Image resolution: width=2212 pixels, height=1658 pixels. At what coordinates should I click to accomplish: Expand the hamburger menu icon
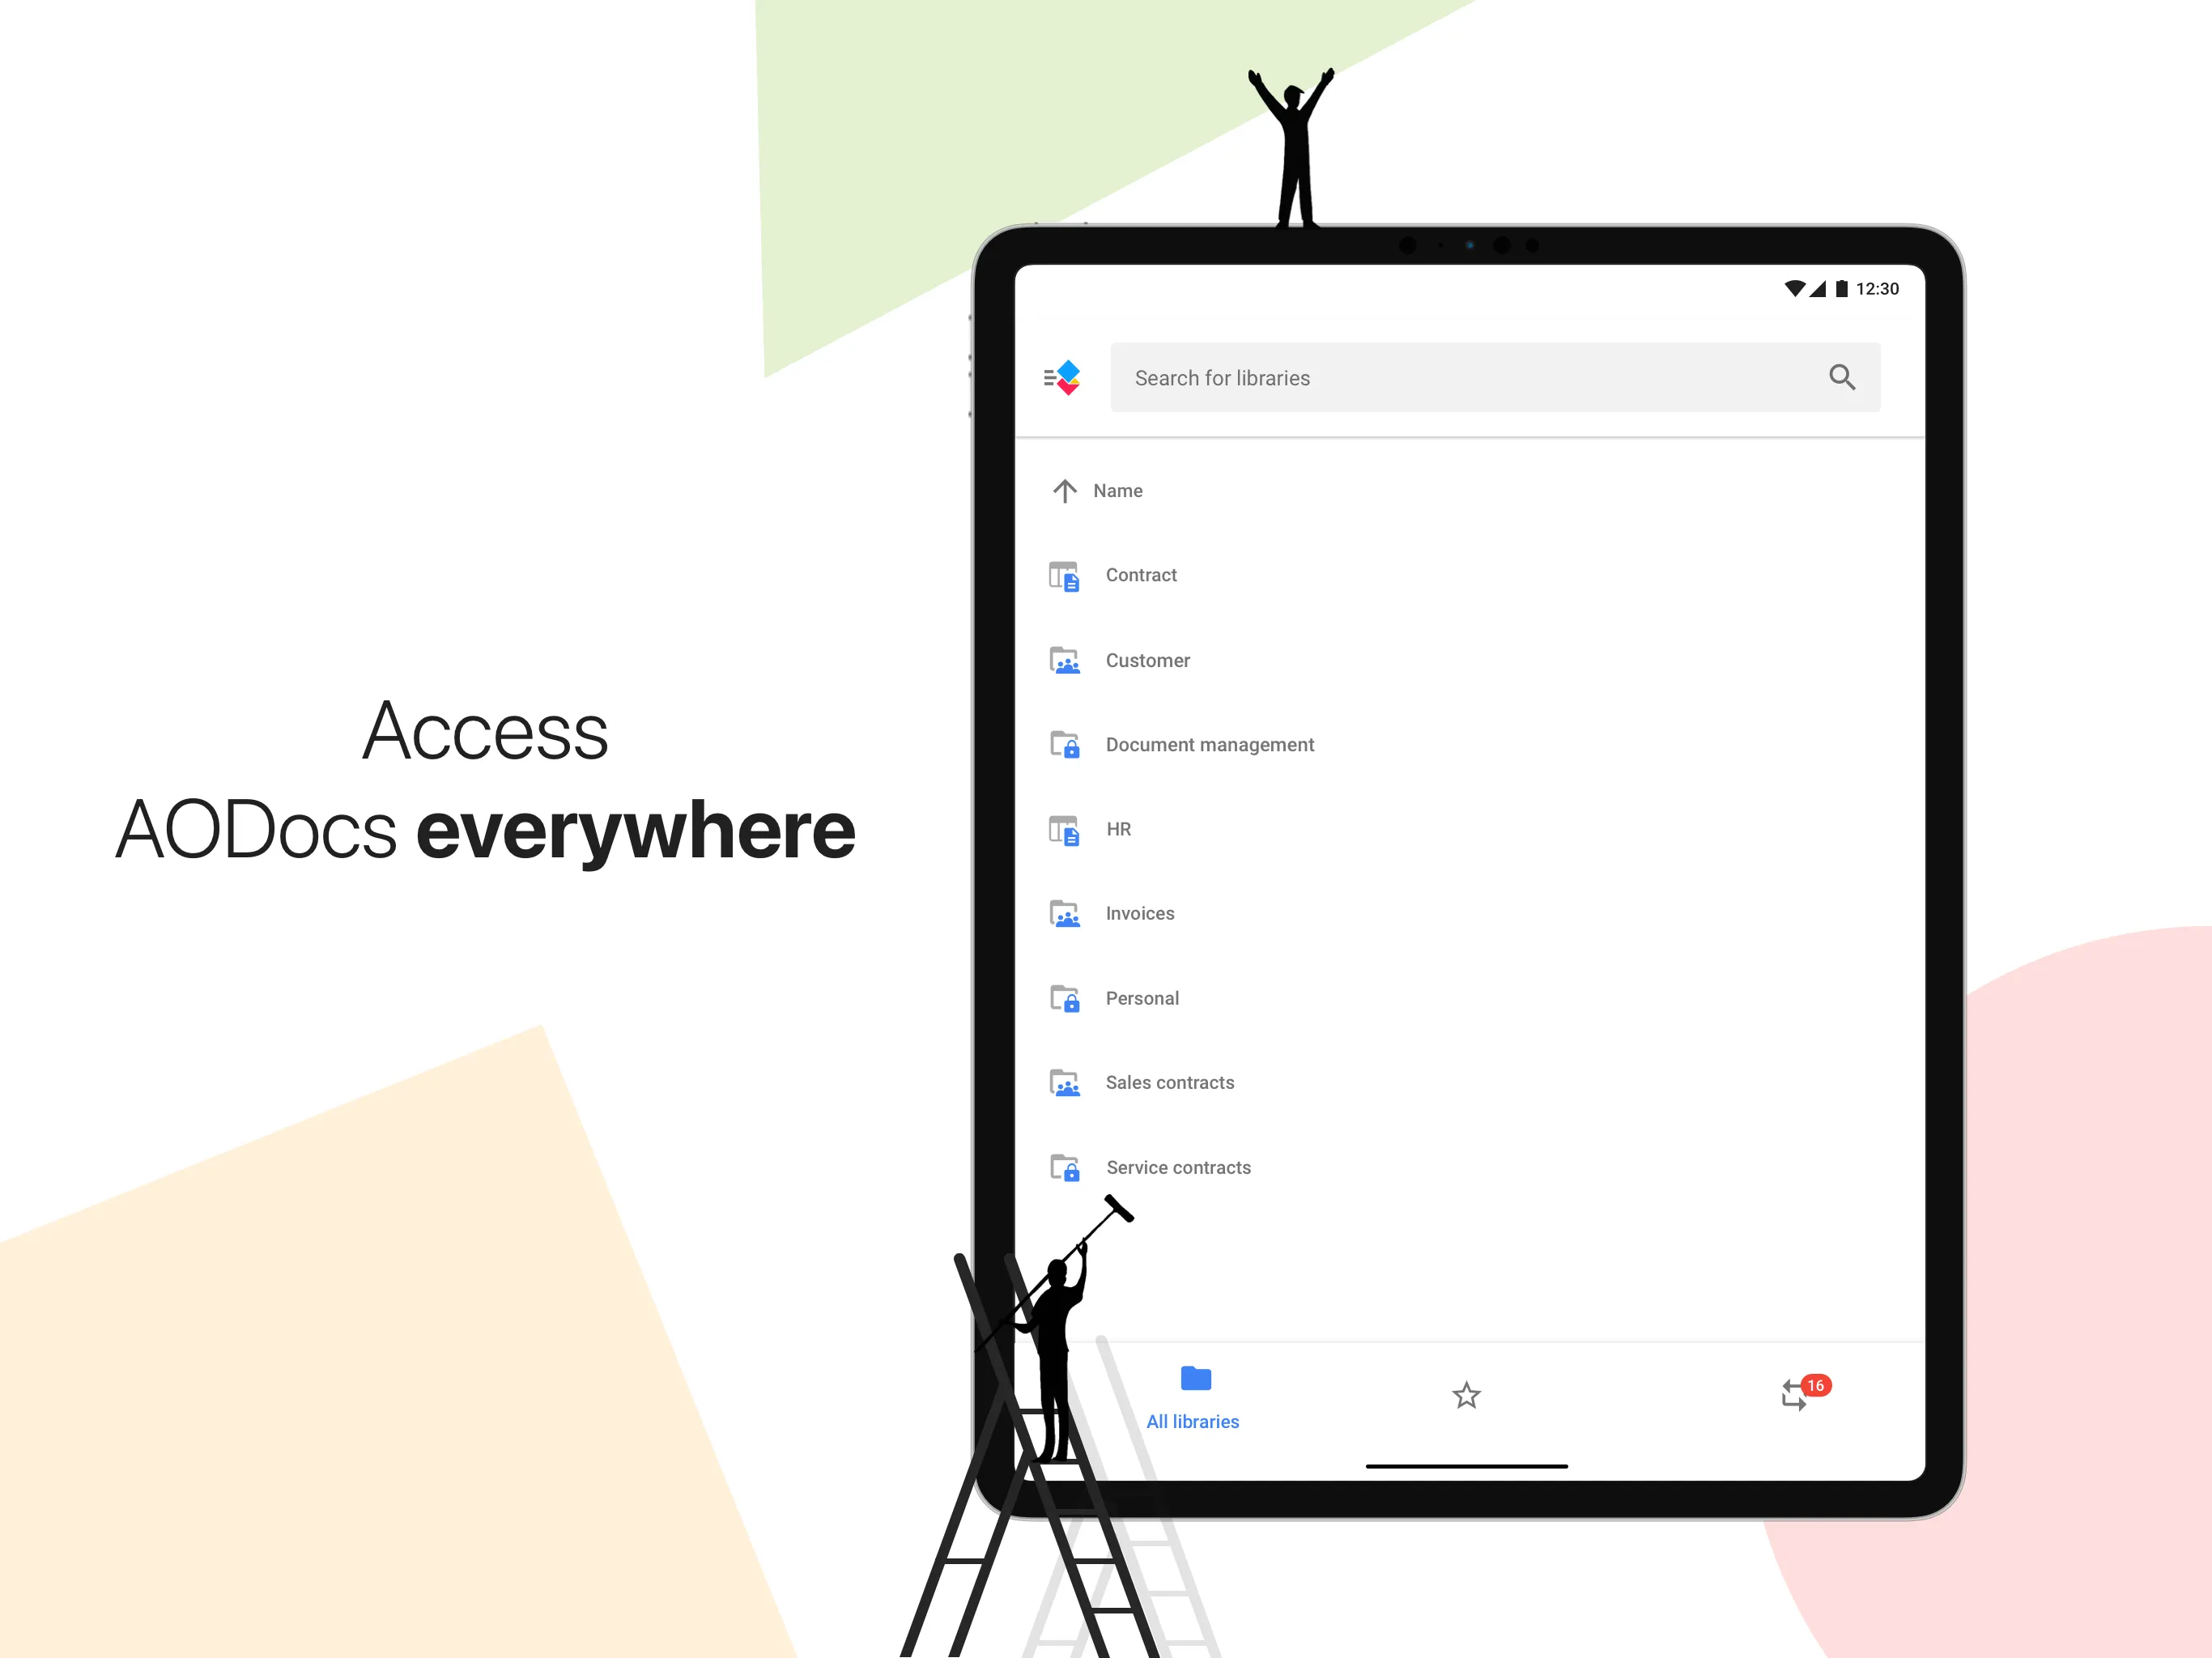[x=1049, y=378]
